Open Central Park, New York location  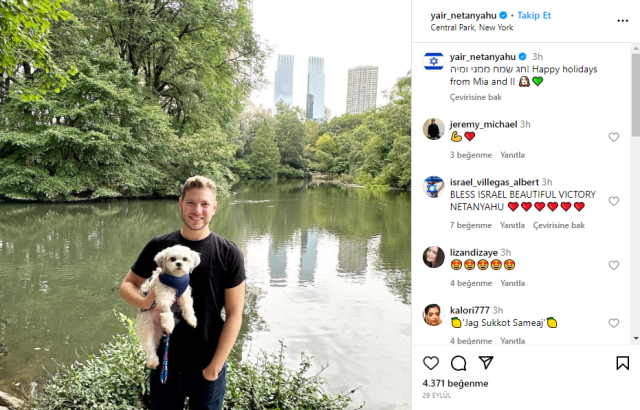pyautogui.click(x=471, y=28)
